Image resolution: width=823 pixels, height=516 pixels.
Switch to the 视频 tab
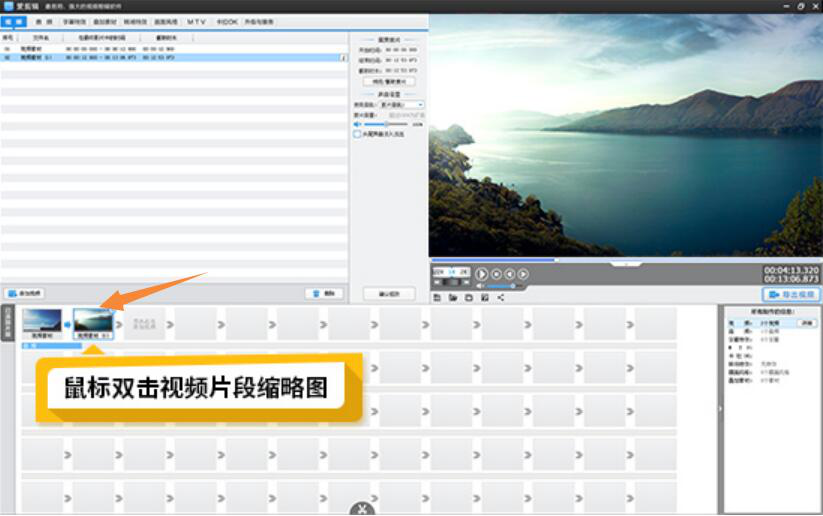[x=14, y=22]
